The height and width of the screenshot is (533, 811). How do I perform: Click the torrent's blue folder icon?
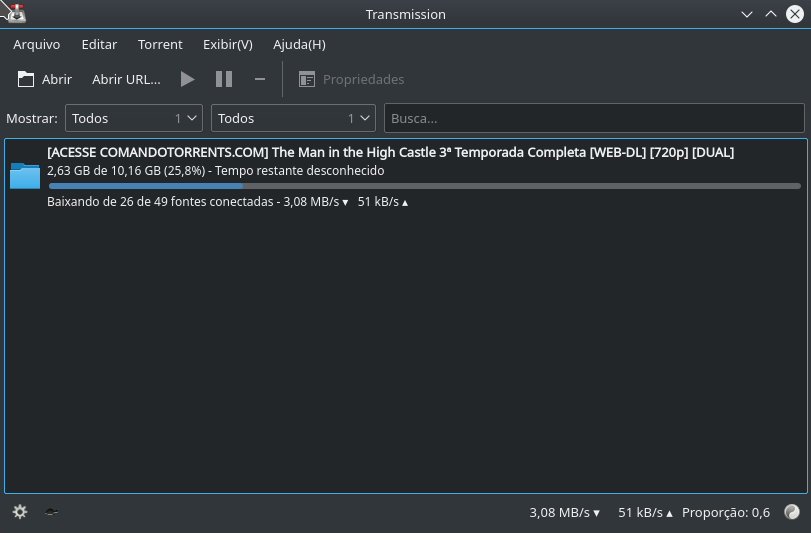coord(25,176)
